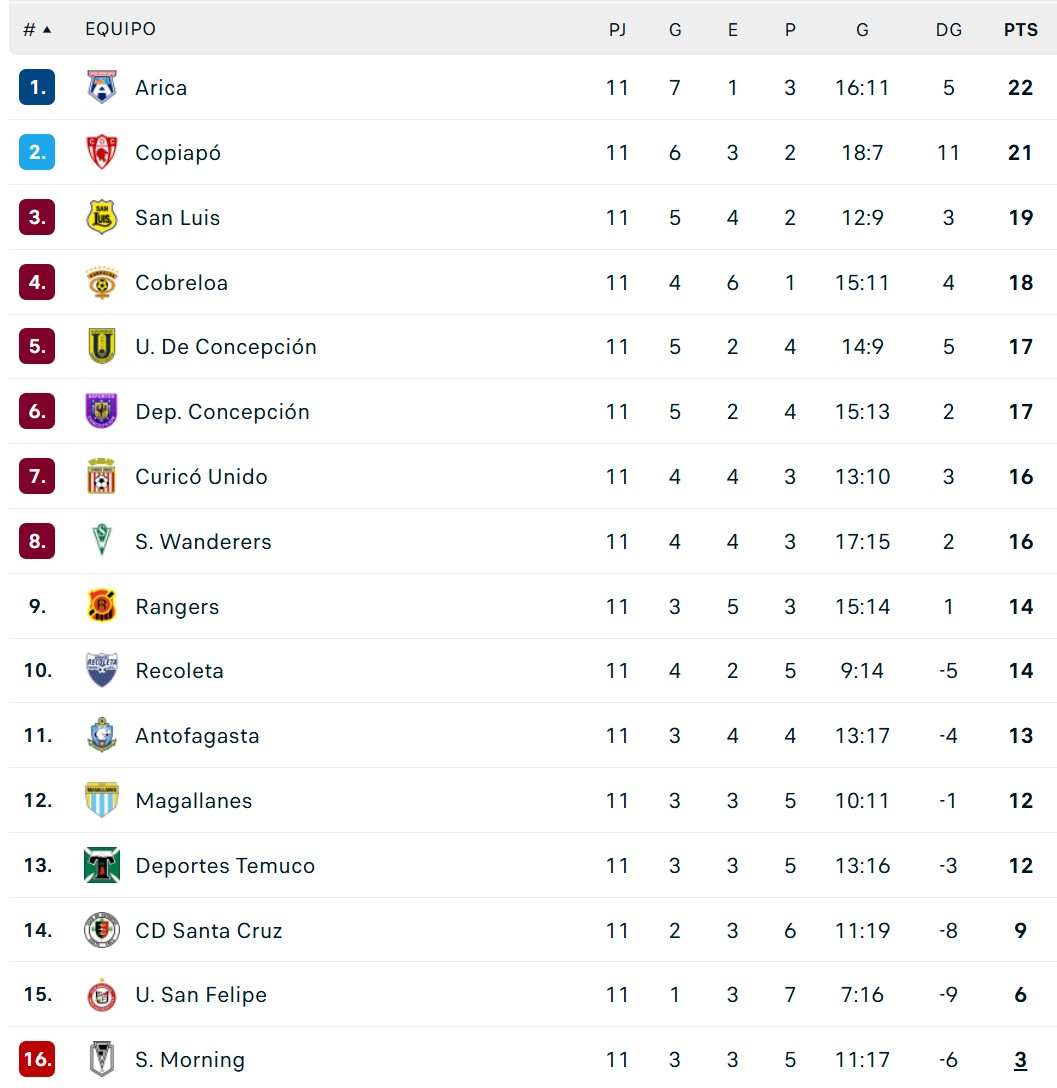Select the S. Wanderers green crest
The image size is (1057, 1088).
pos(101,541)
